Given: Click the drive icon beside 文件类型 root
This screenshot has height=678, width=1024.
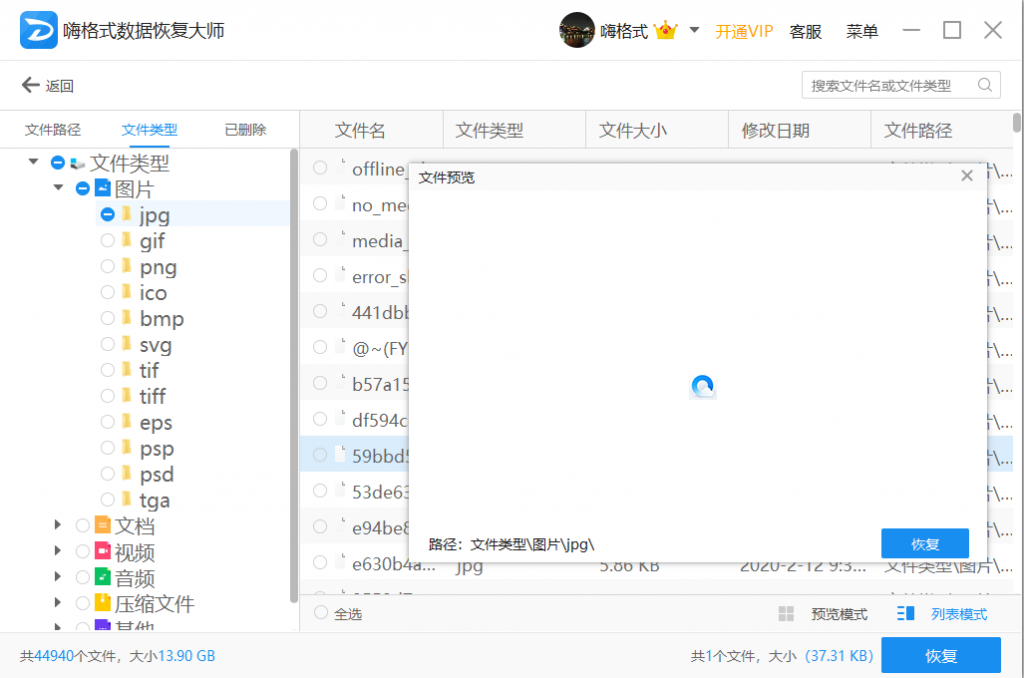Looking at the screenshot, I should click(x=78, y=163).
